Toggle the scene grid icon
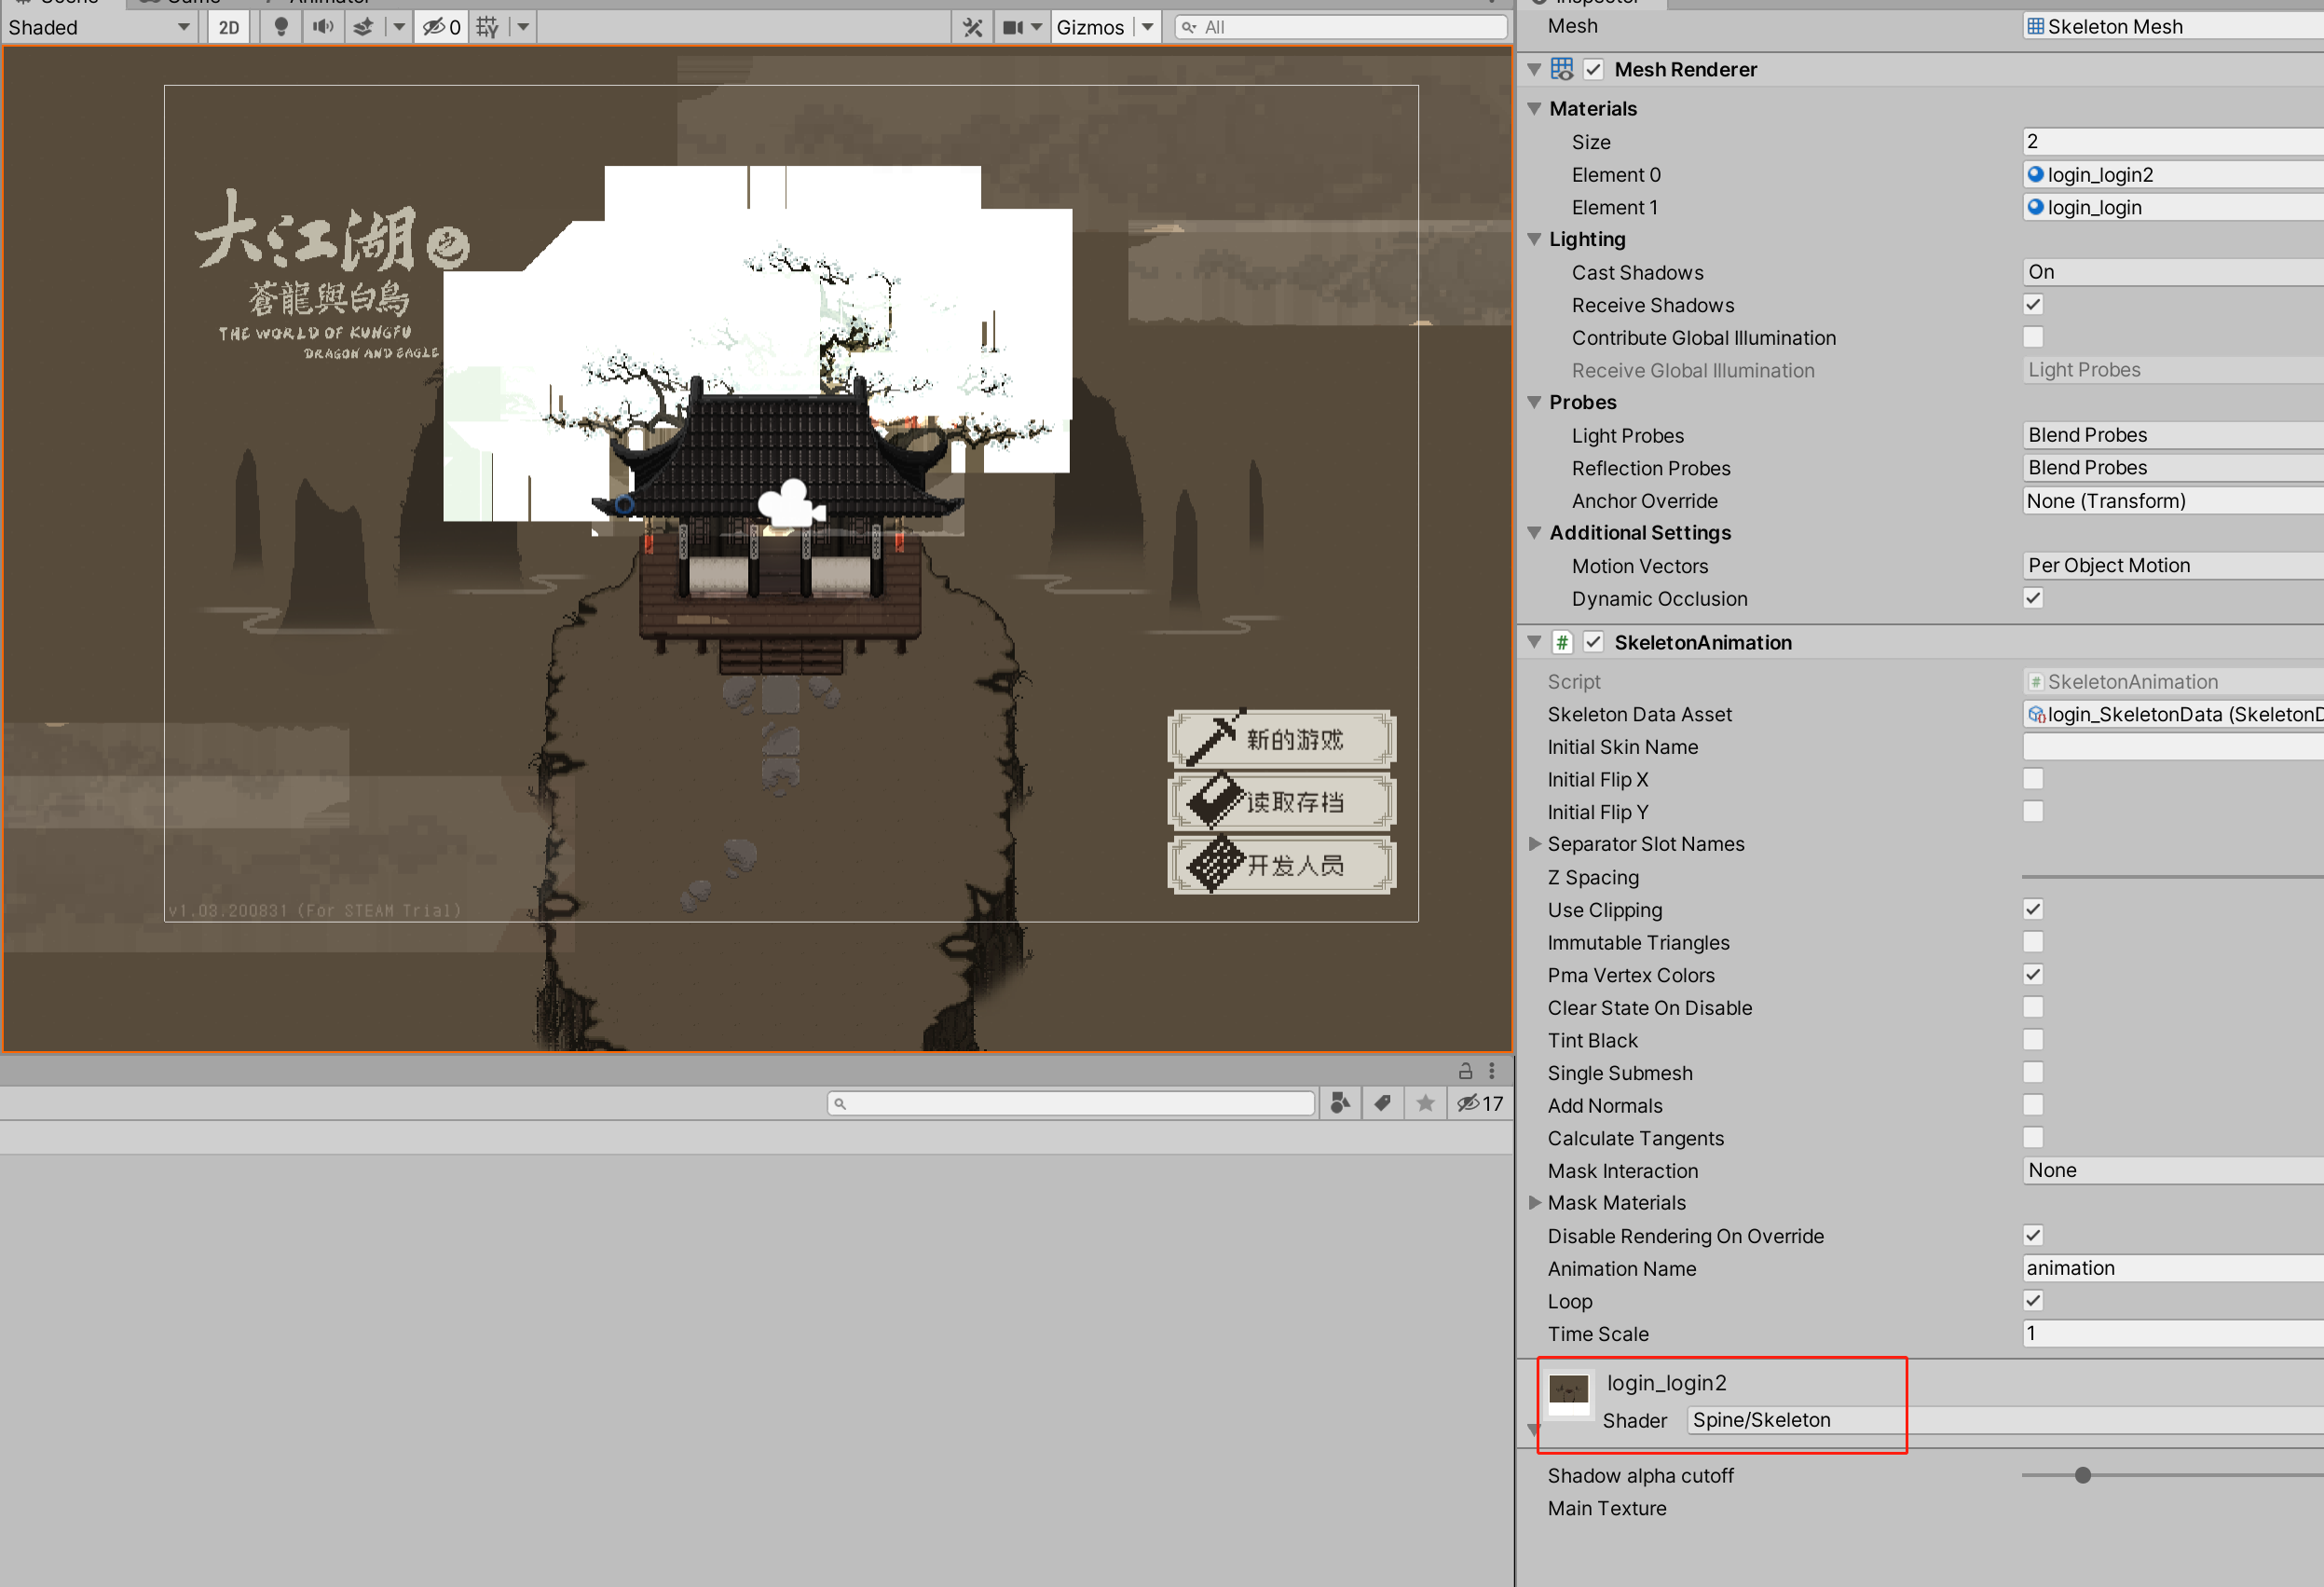This screenshot has width=2324, height=1587. tap(487, 27)
